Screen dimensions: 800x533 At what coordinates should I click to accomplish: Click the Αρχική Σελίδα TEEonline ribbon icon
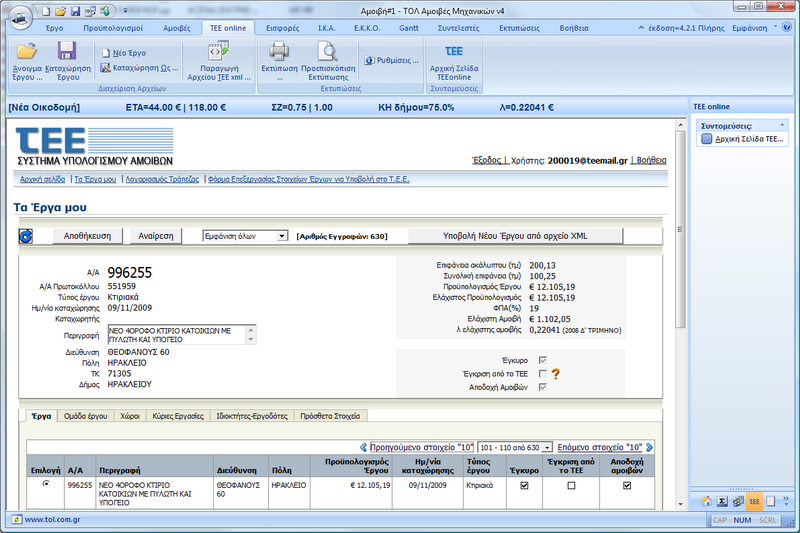click(453, 51)
